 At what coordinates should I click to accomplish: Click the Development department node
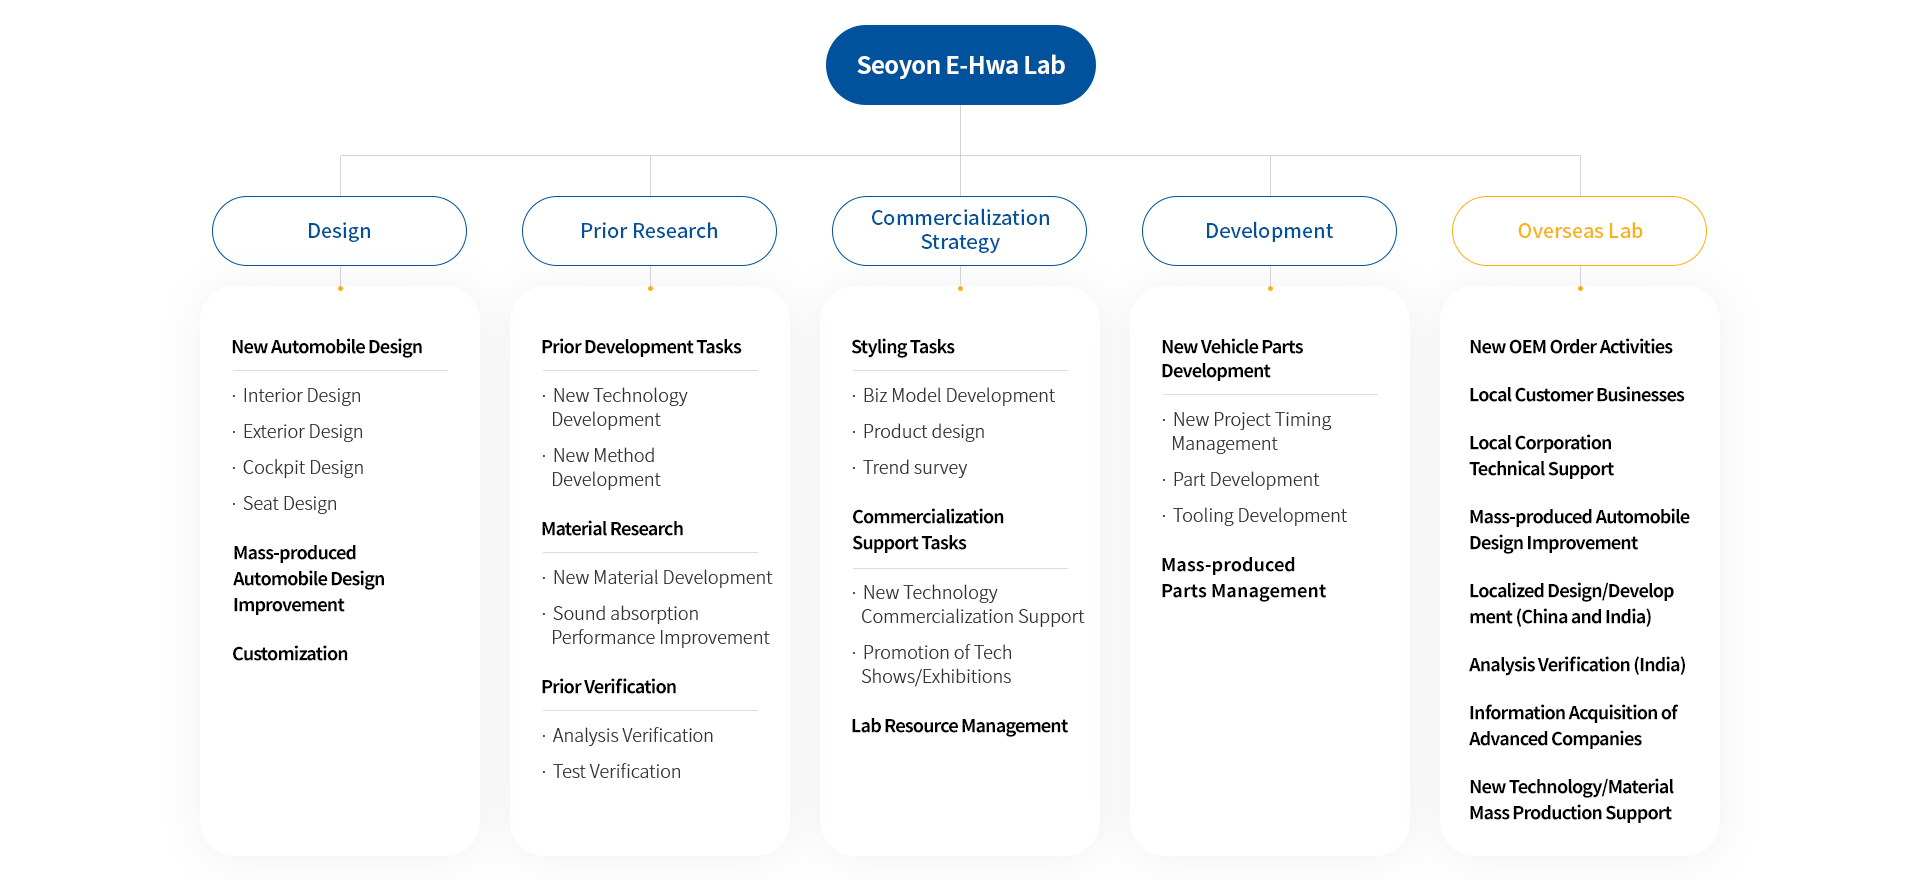tap(1269, 231)
